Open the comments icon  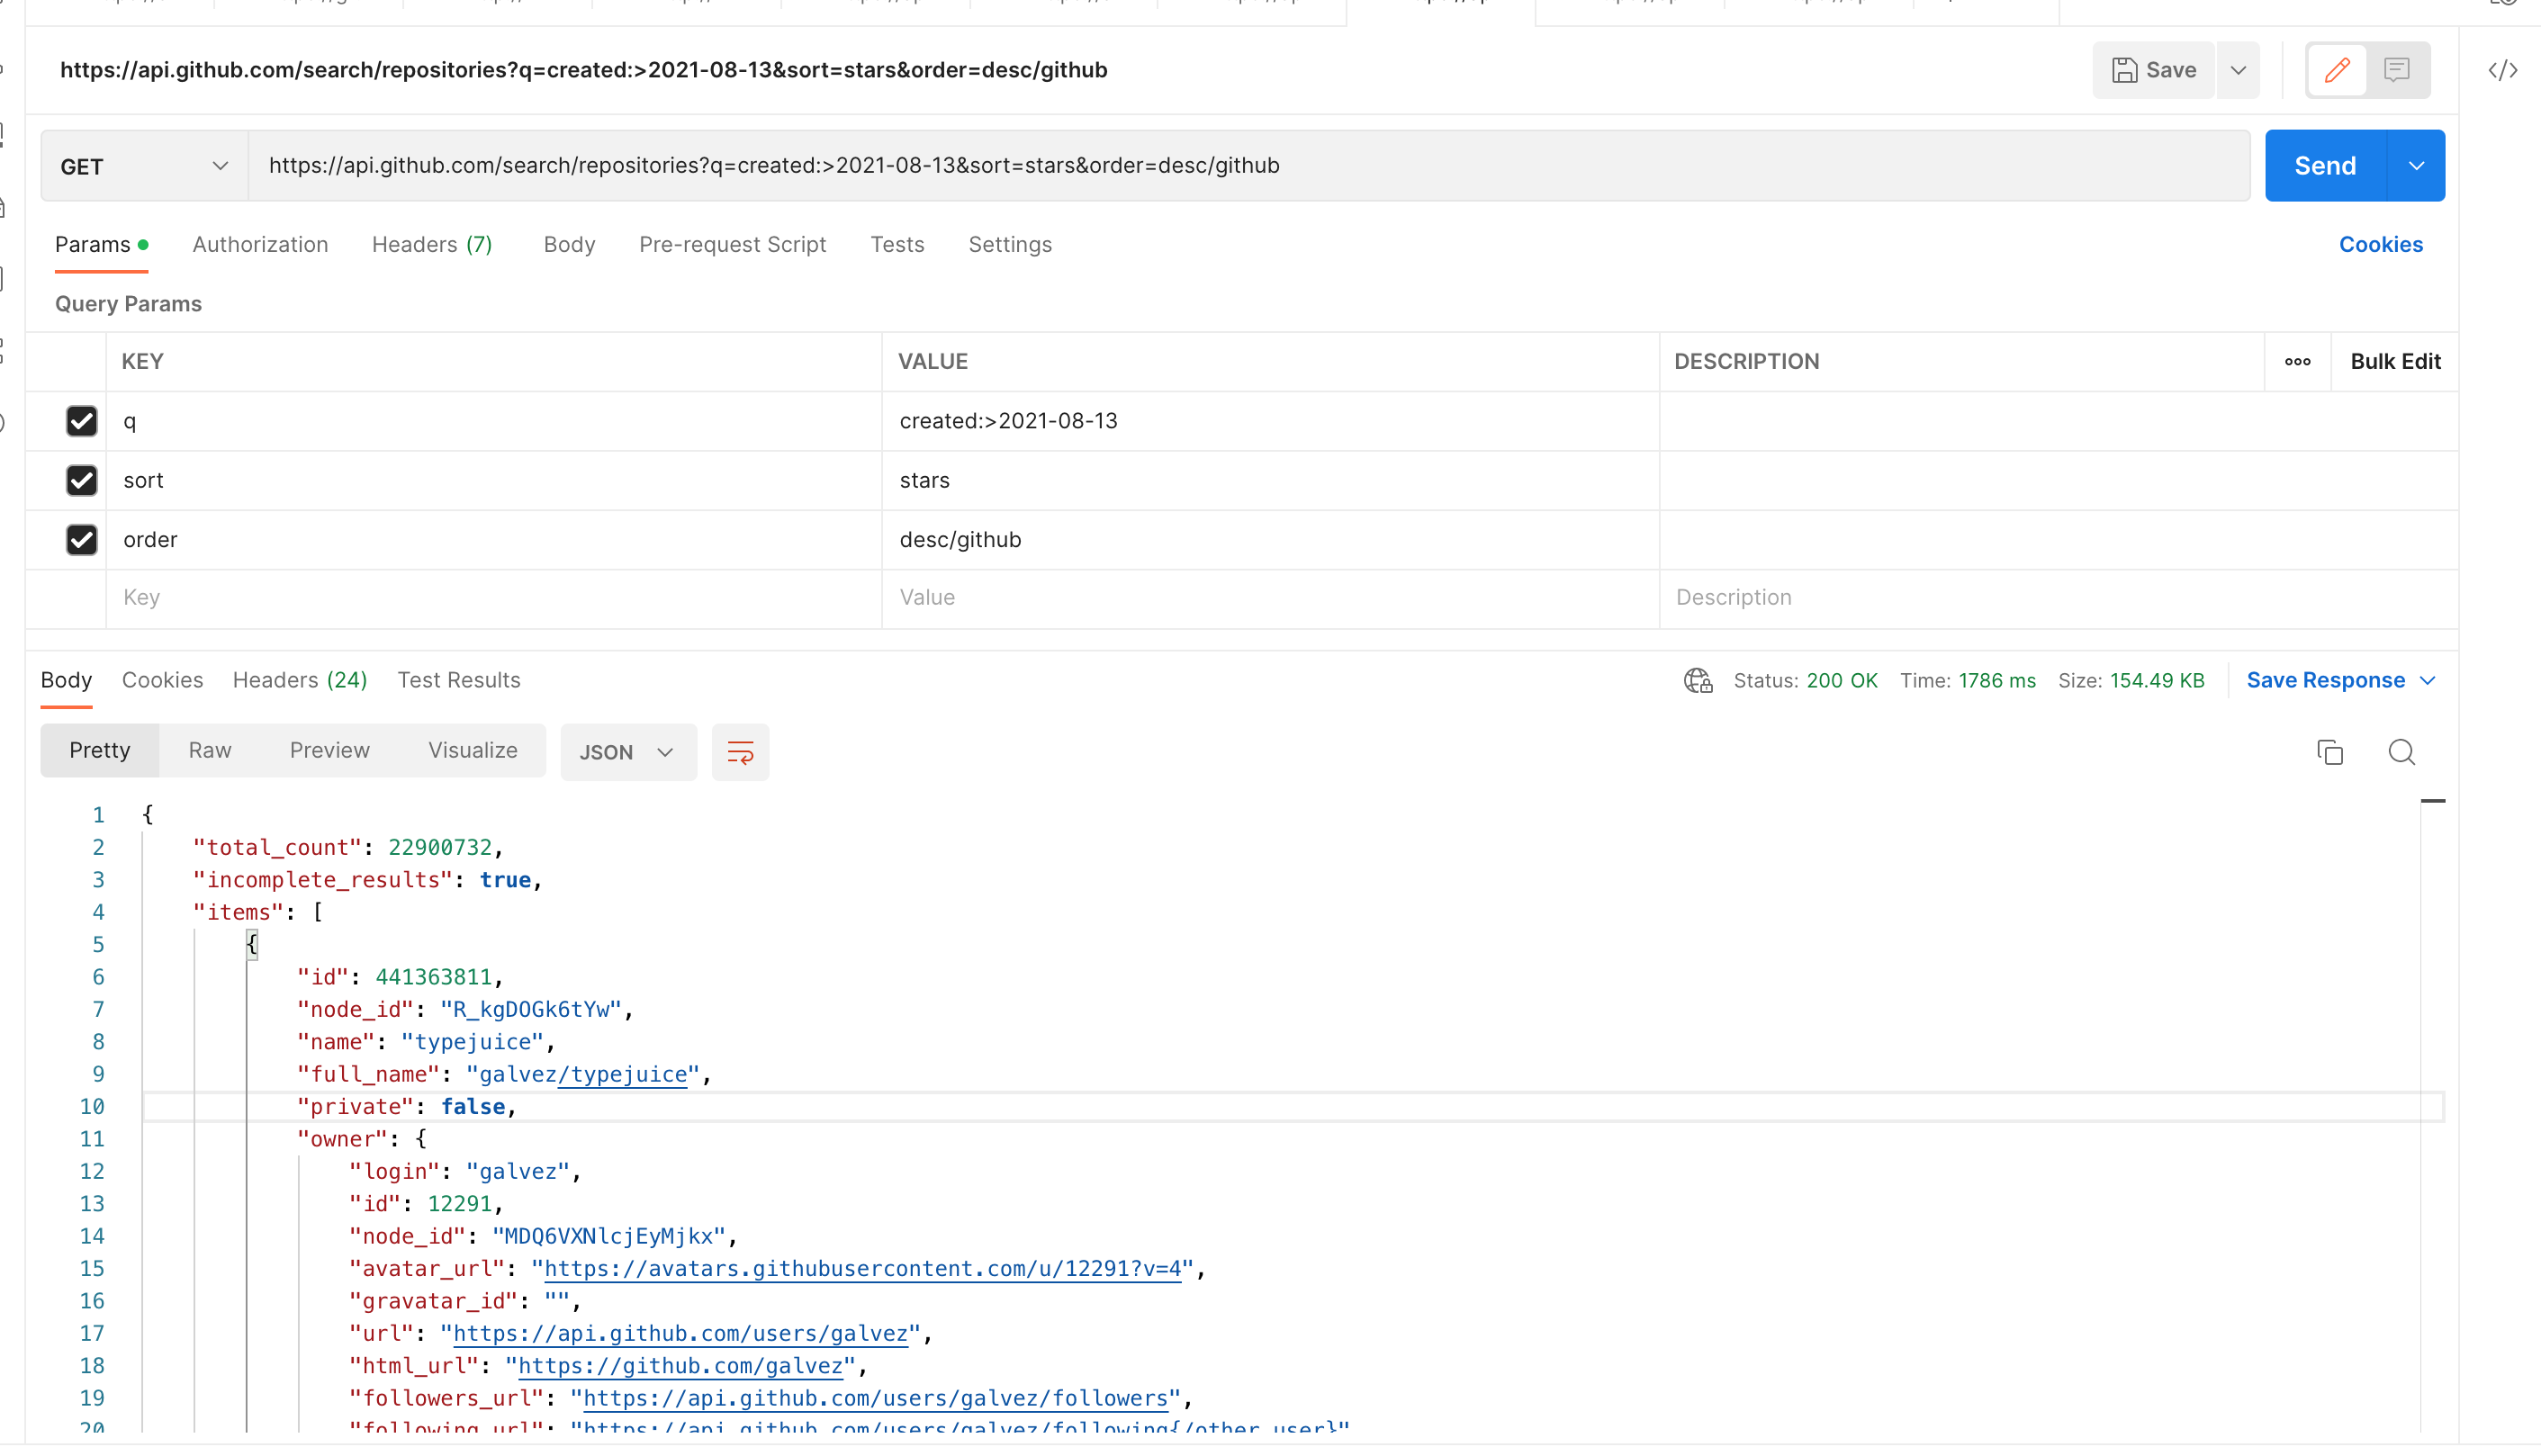pos(2396,70)
